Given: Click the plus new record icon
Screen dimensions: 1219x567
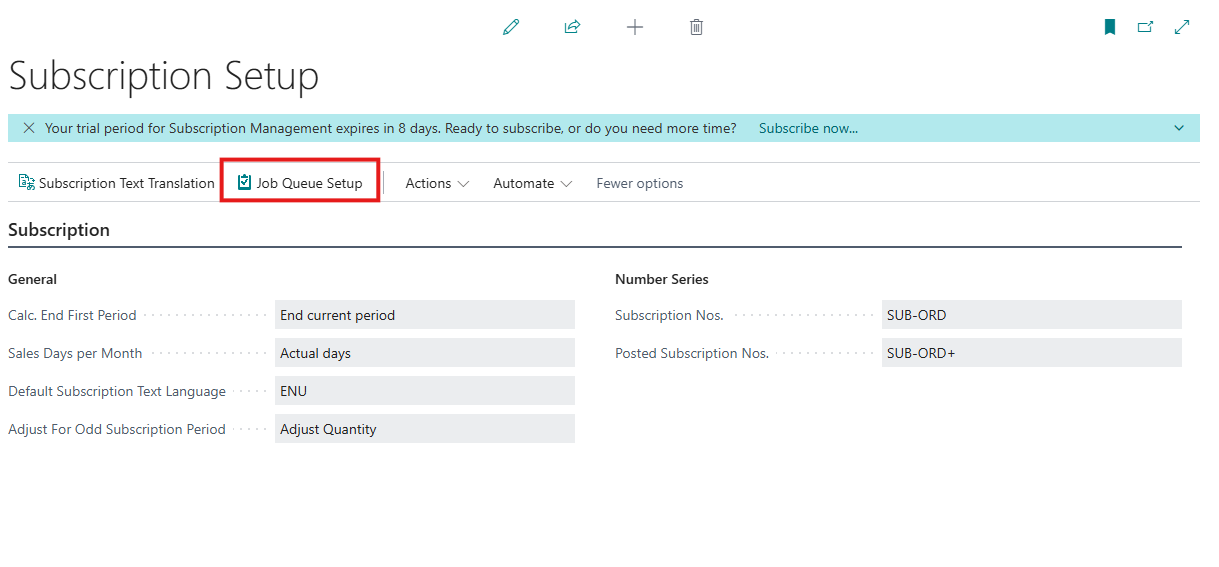Looking at the screenshot, I should (634, 28).
